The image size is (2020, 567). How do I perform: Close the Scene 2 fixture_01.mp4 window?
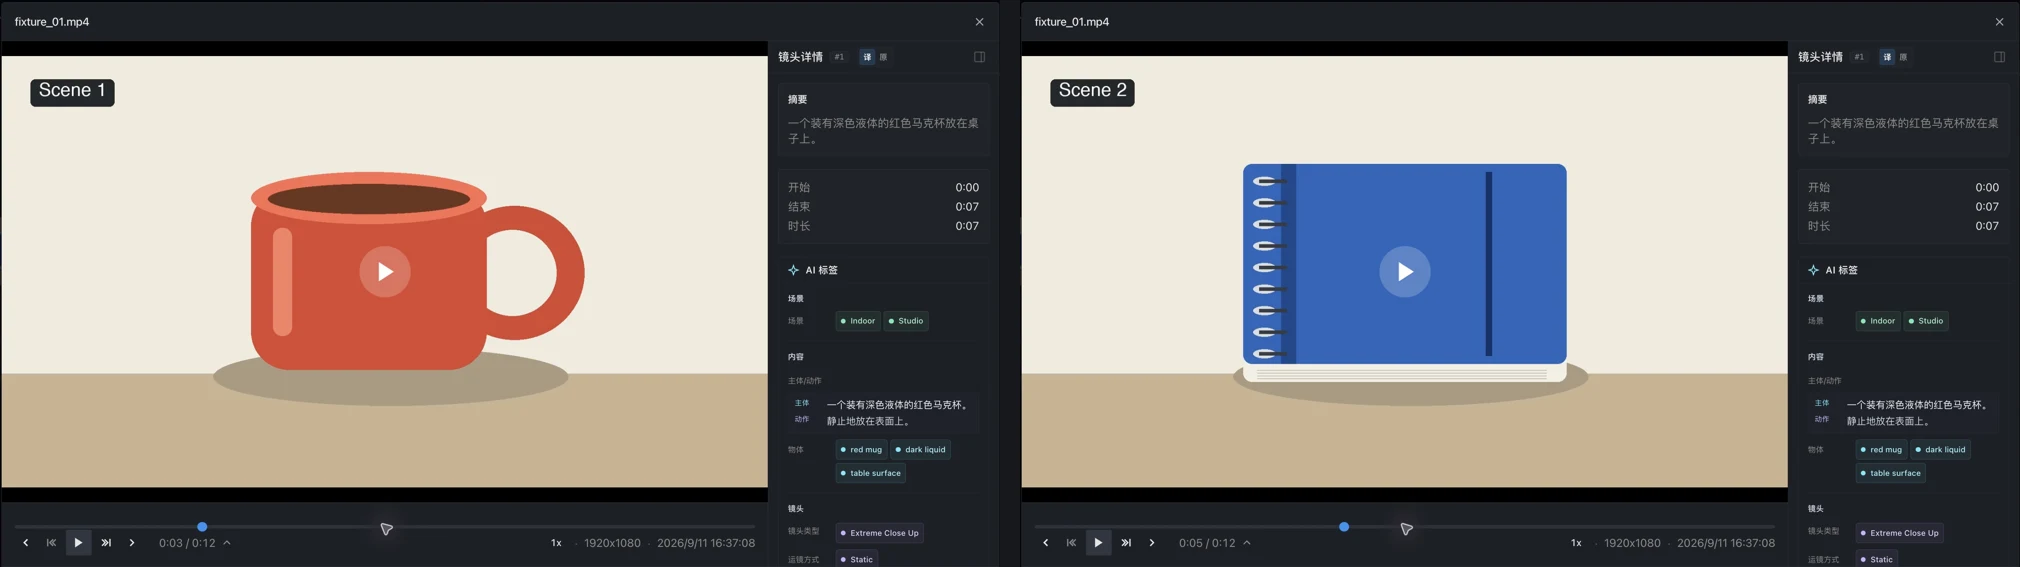pos(2000,22)
